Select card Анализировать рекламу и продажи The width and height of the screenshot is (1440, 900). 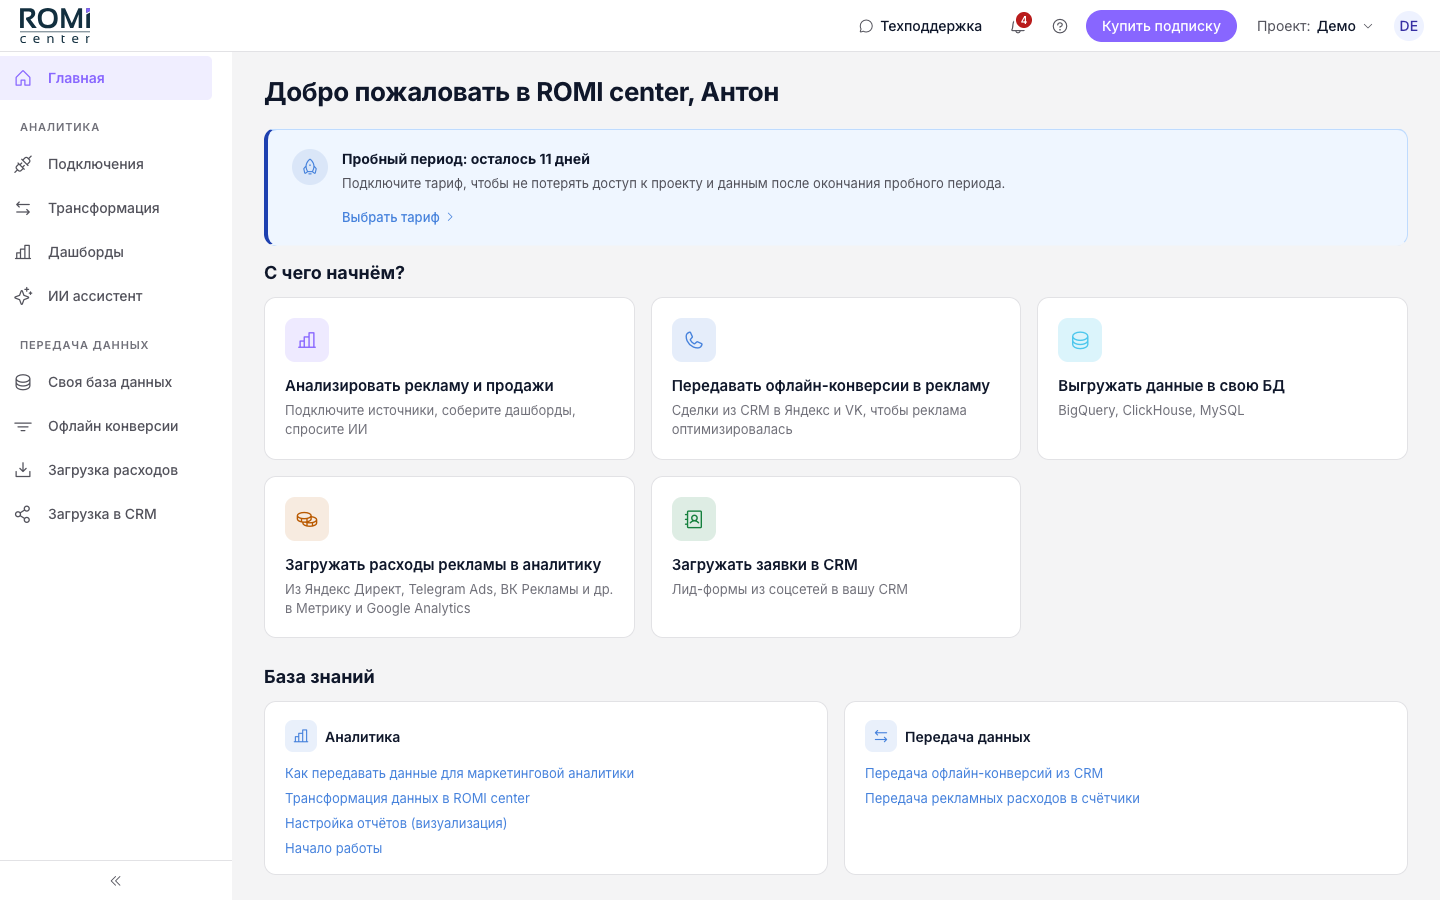[x=449, y=379]
